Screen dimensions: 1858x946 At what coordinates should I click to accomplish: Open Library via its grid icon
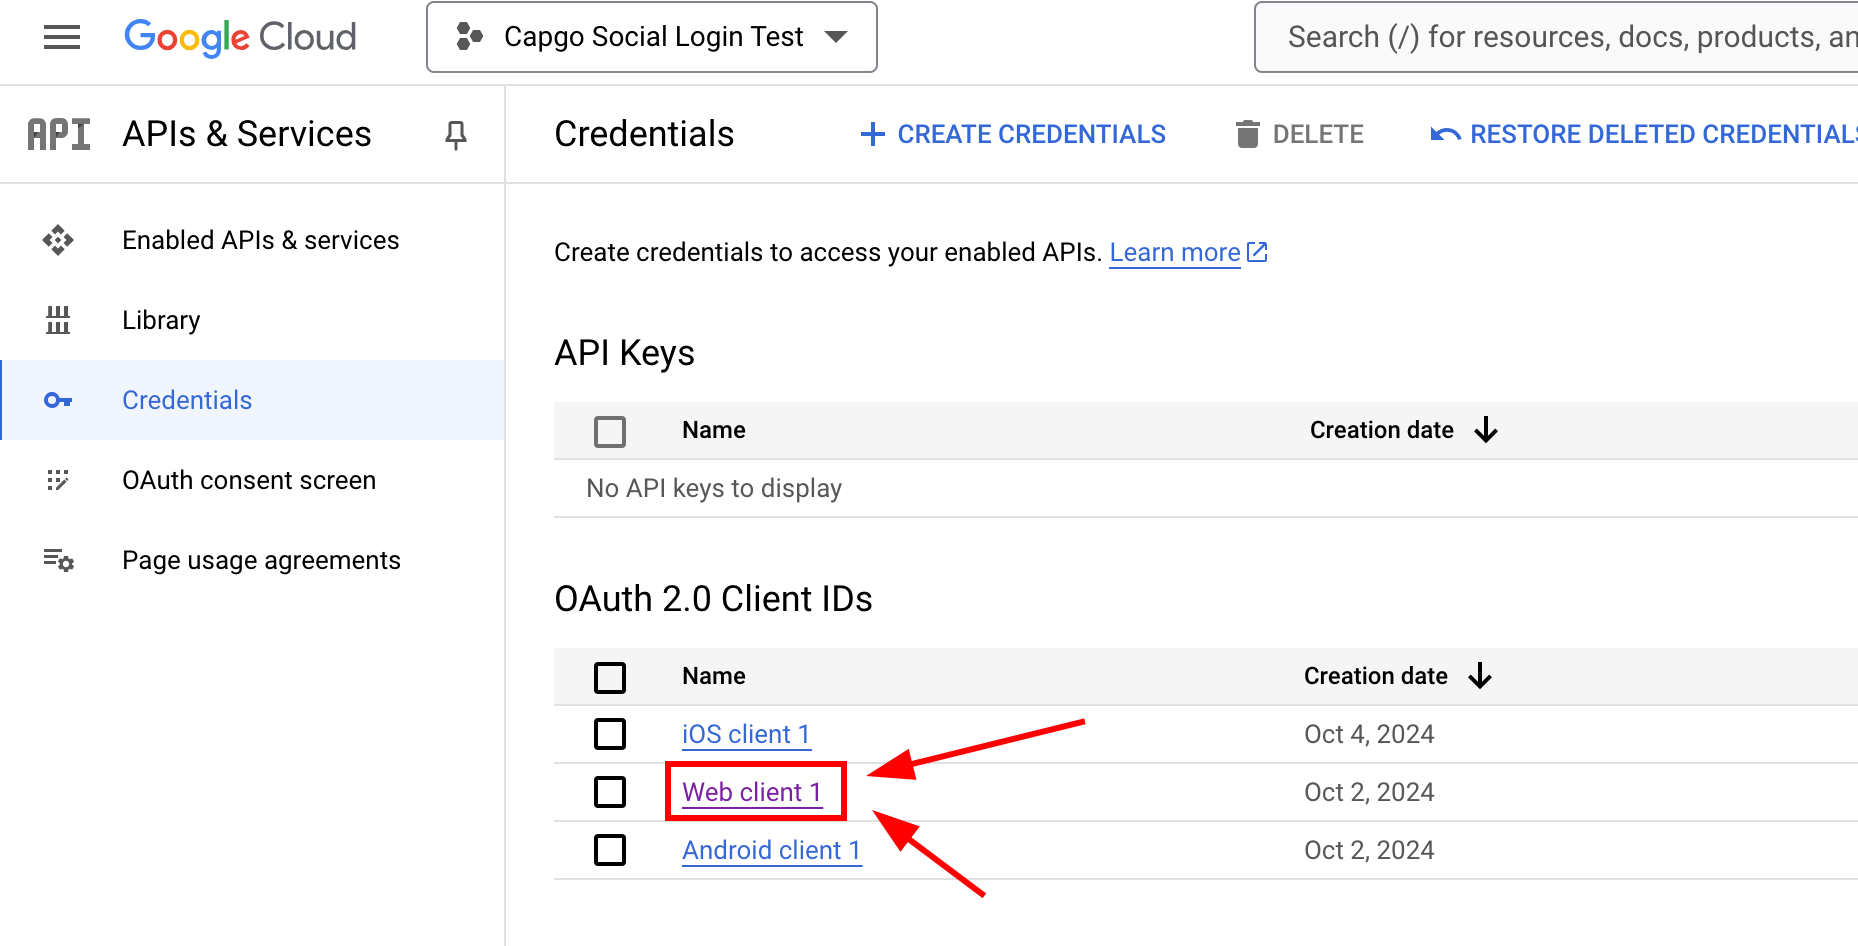pos(58,320)
